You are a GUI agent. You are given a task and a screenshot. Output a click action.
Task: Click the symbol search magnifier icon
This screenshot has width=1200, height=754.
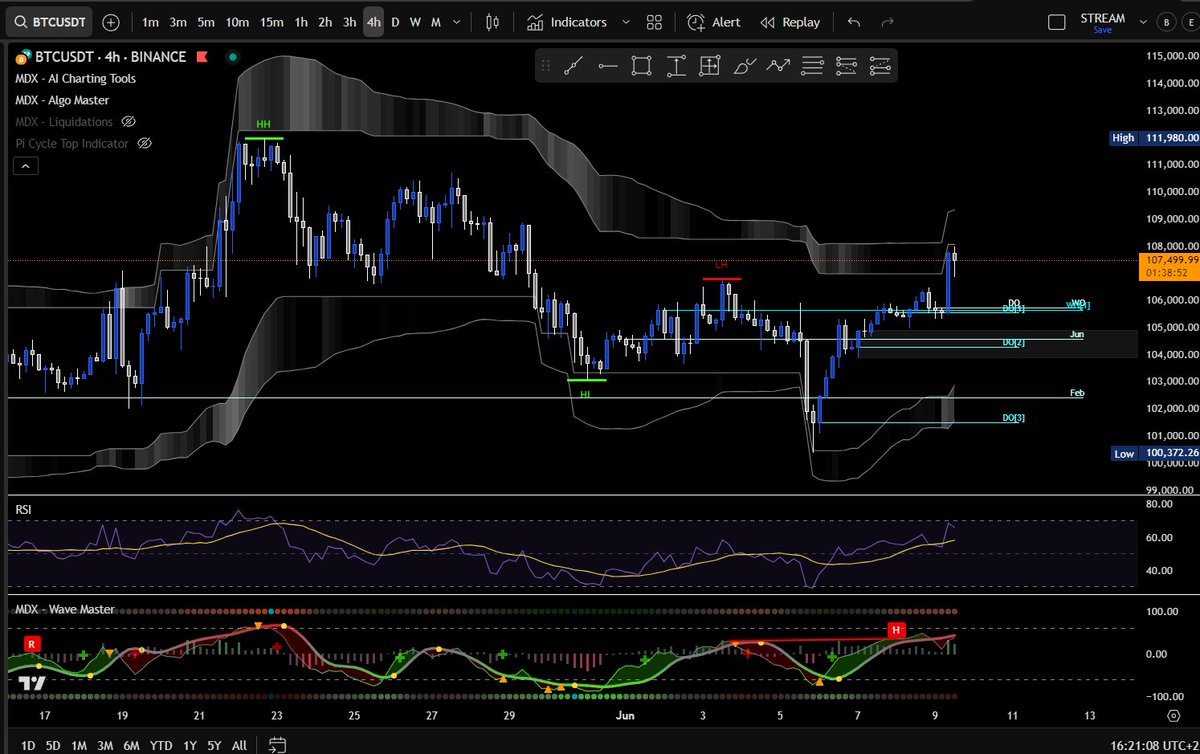coord(20,22)
